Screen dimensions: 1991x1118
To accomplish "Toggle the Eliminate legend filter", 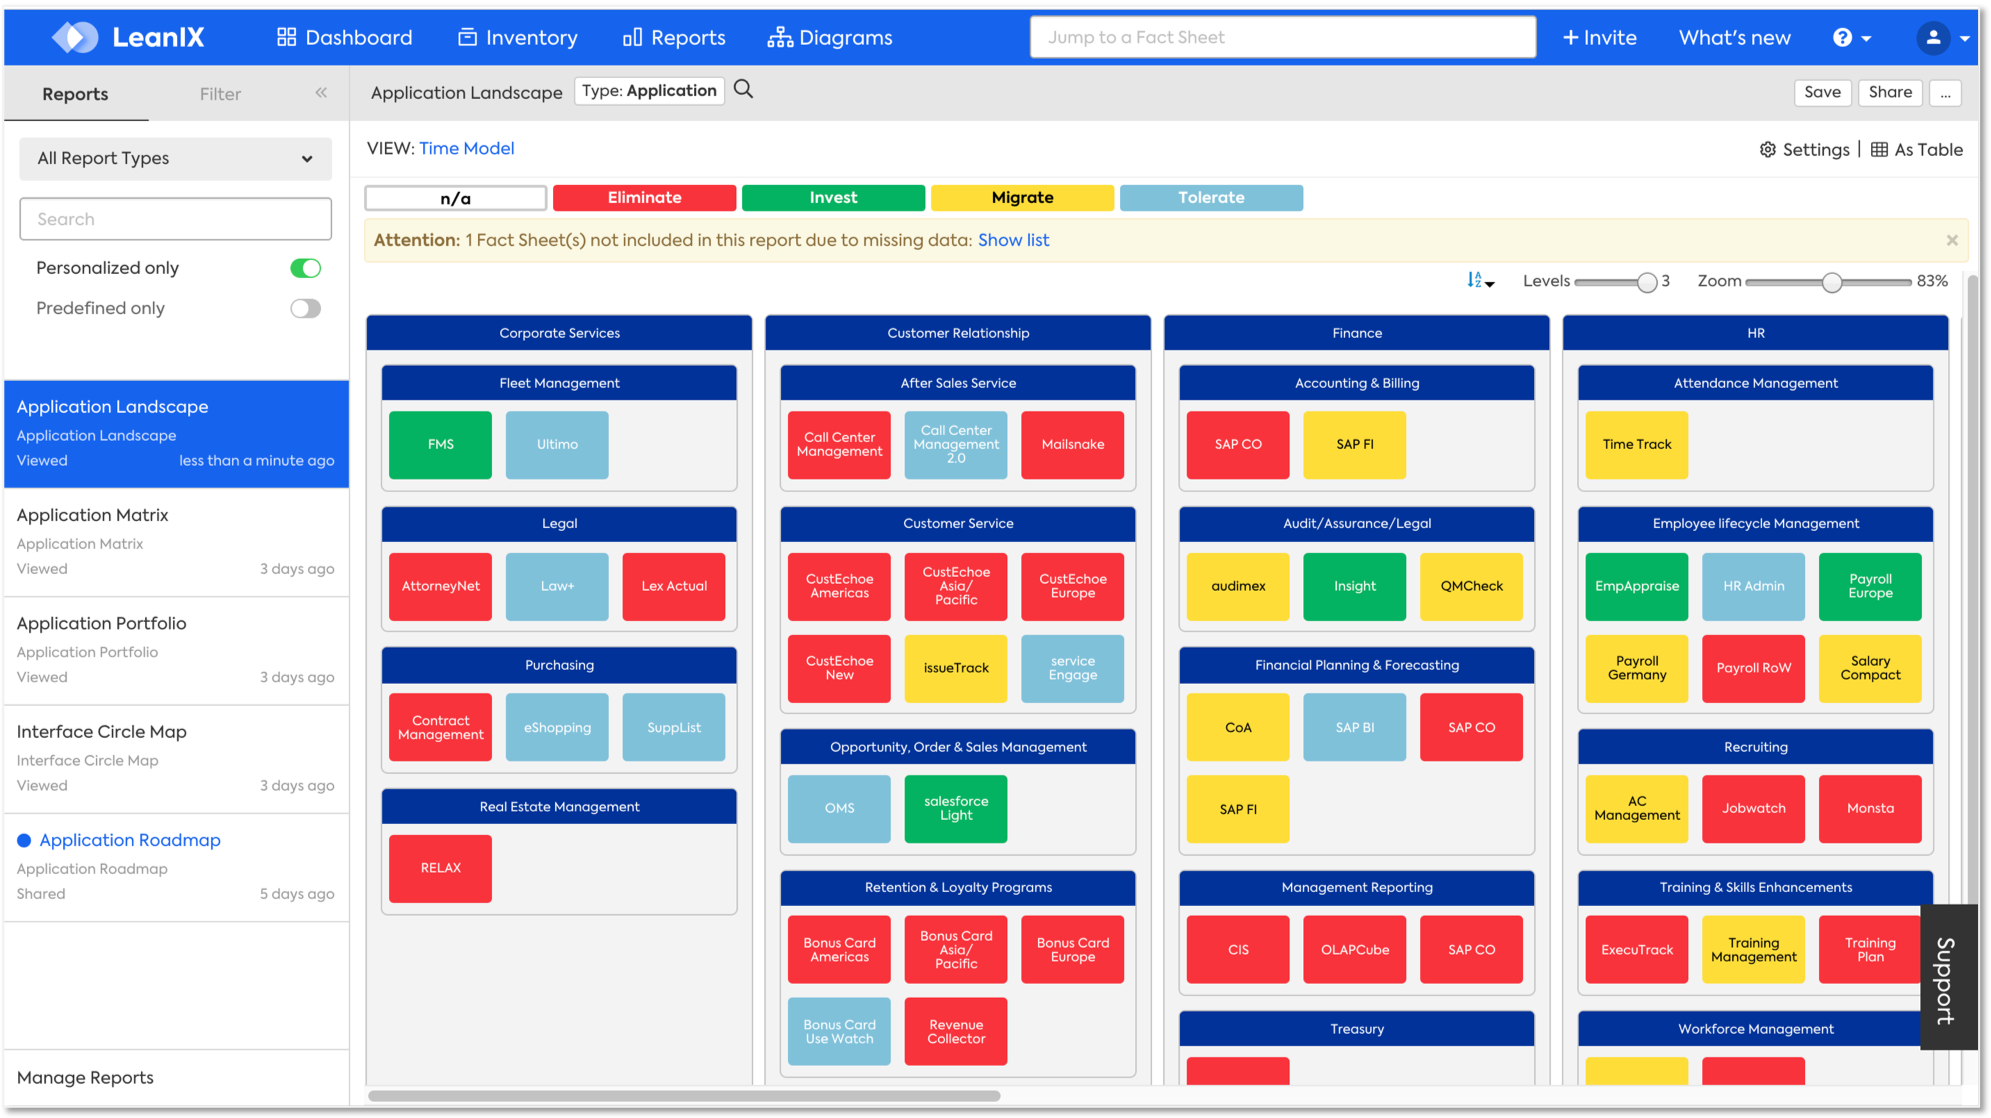I will coord(644,198).
